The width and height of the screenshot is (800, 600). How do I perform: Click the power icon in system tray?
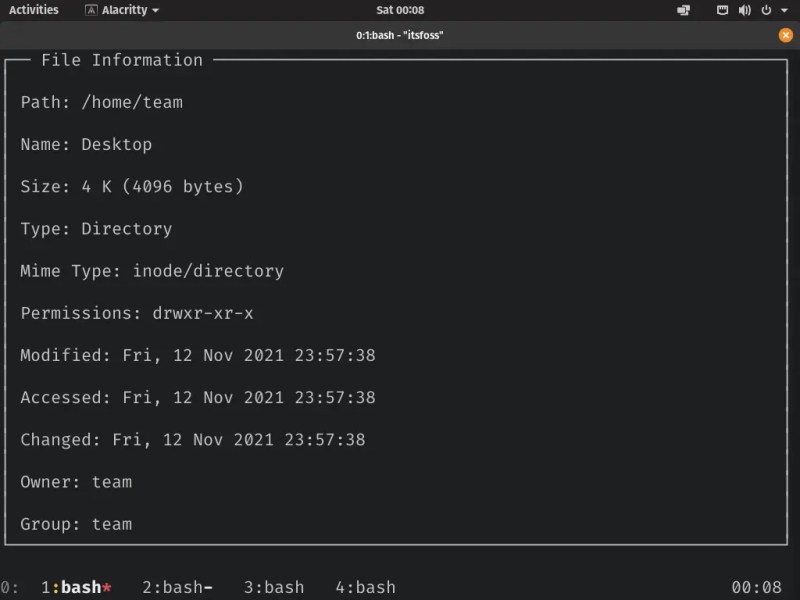[766, 10]
